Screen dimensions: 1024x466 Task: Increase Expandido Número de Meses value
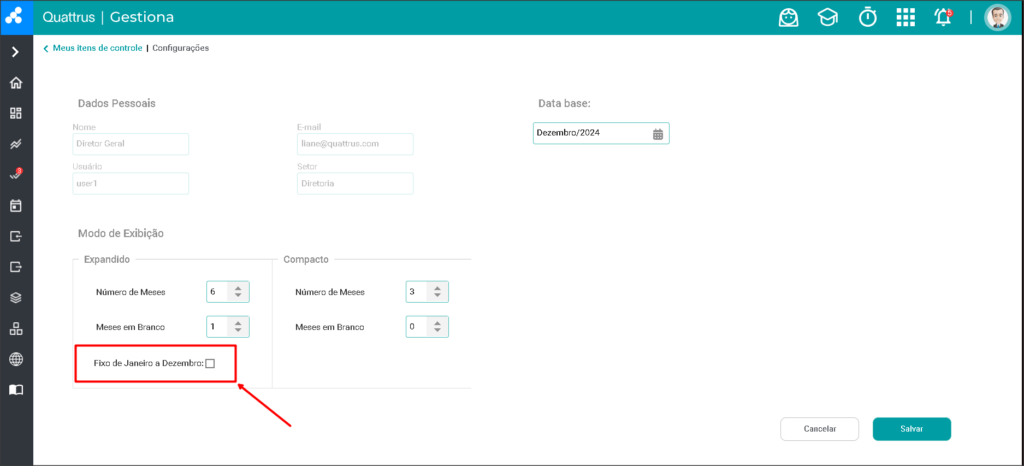click(238, 288)
